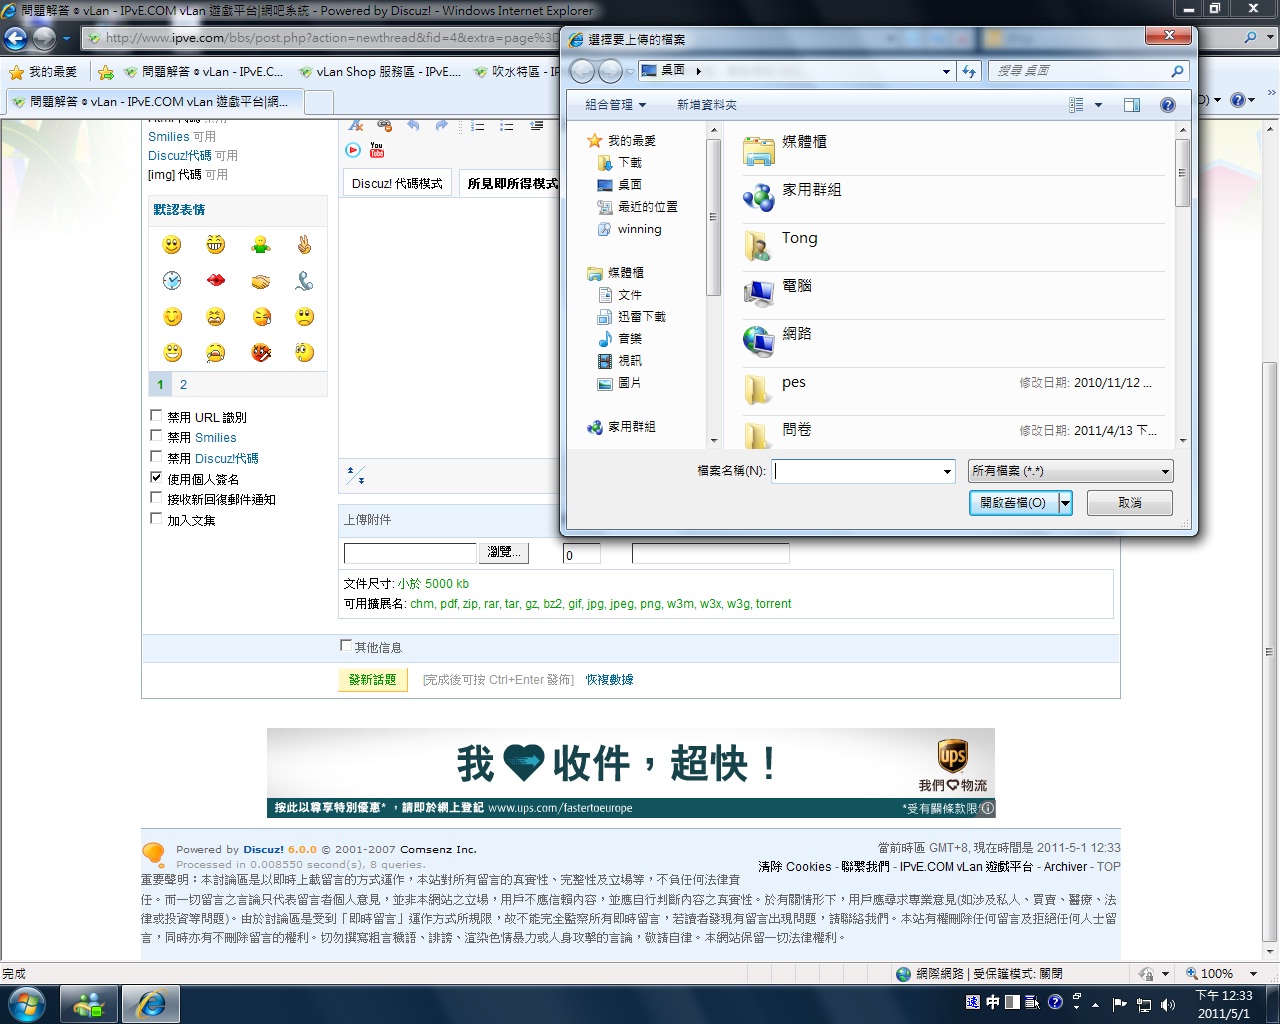The height and width of the screenshot is (1024, 1280).
Task: Open vLan Shop 服務區 favorites item
Action: click(379, 72)
